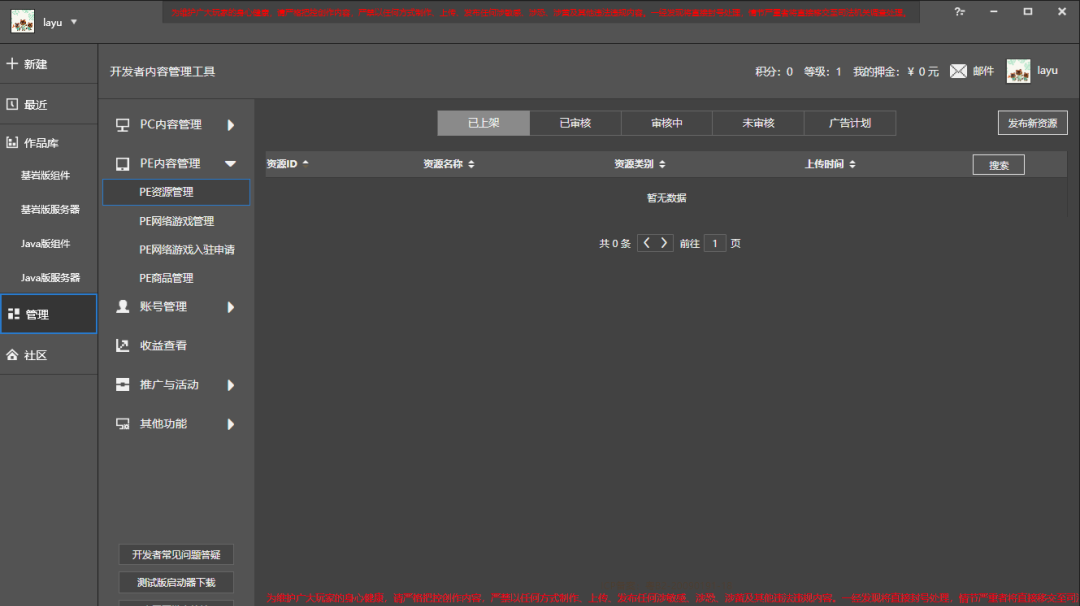Click the 收益查看 chart icon
This screenshot has width=1080, height=606.
(123, 346)
